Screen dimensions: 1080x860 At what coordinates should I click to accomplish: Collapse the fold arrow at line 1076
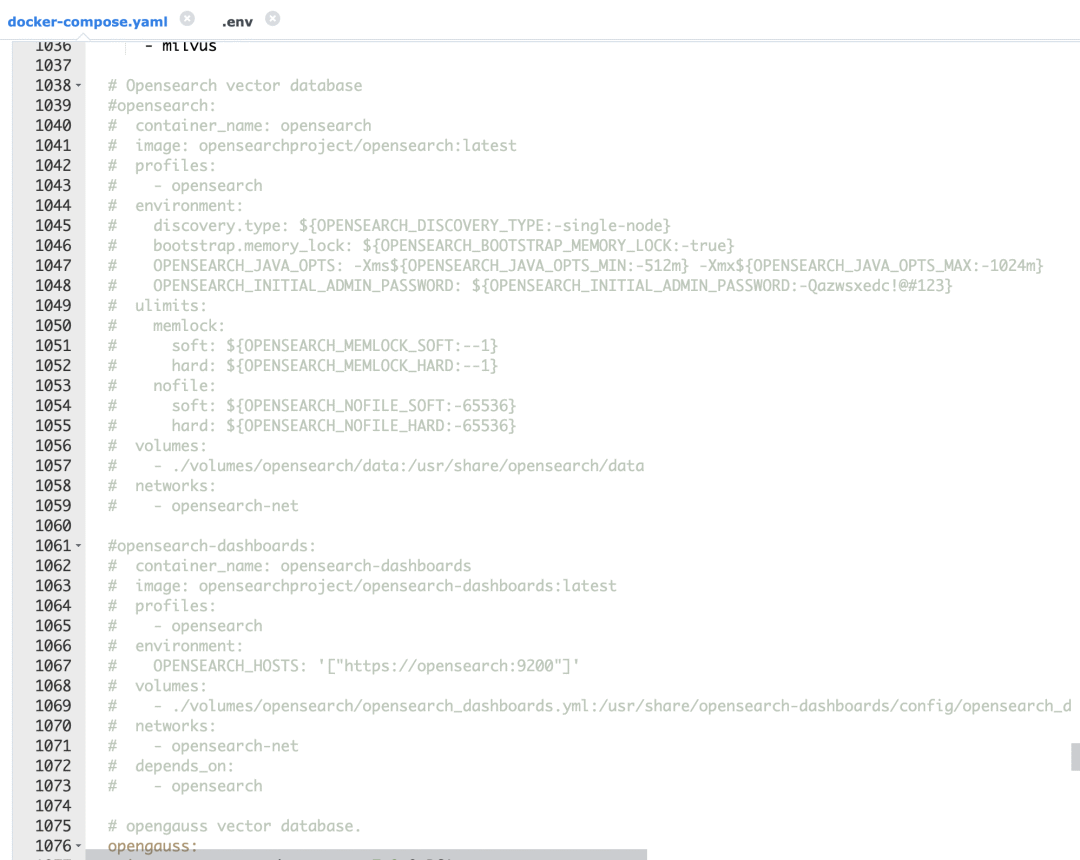point(79,846)
